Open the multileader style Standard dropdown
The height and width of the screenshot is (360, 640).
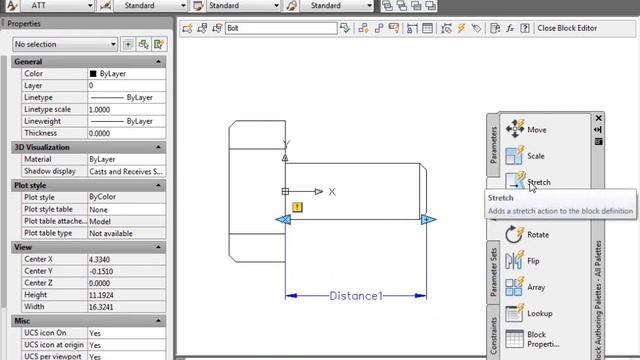pyautogui.click(x=369, y=6)
